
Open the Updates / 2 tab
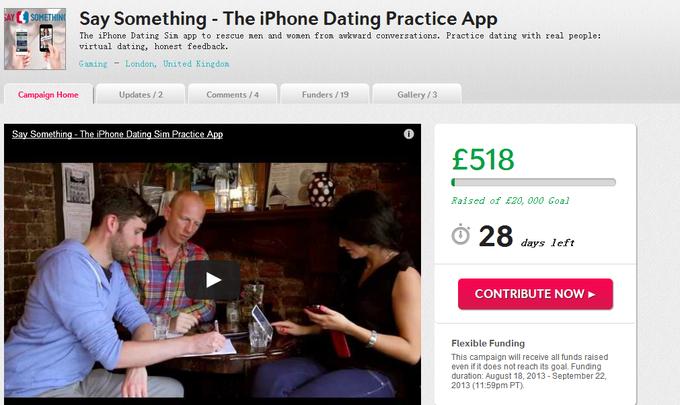[141, 95]
